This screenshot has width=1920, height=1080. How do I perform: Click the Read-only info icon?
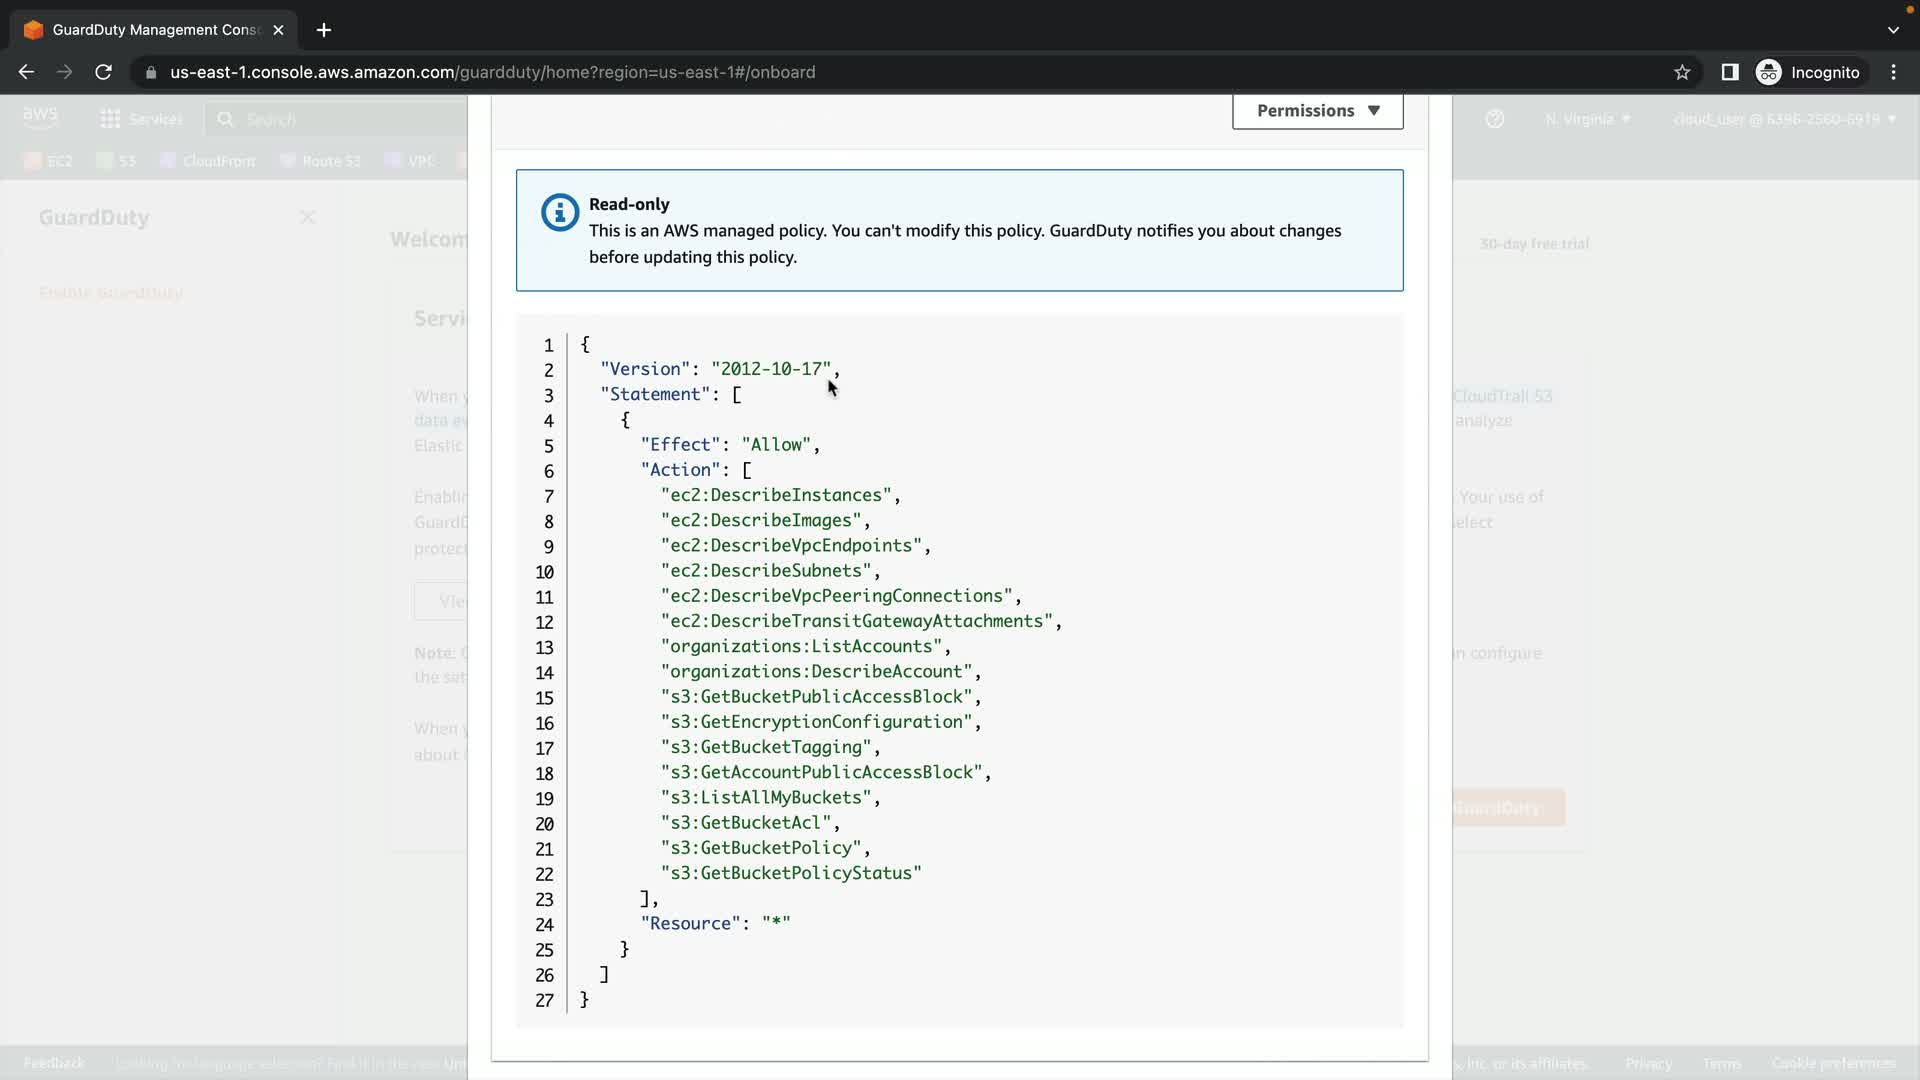point(559,212)
